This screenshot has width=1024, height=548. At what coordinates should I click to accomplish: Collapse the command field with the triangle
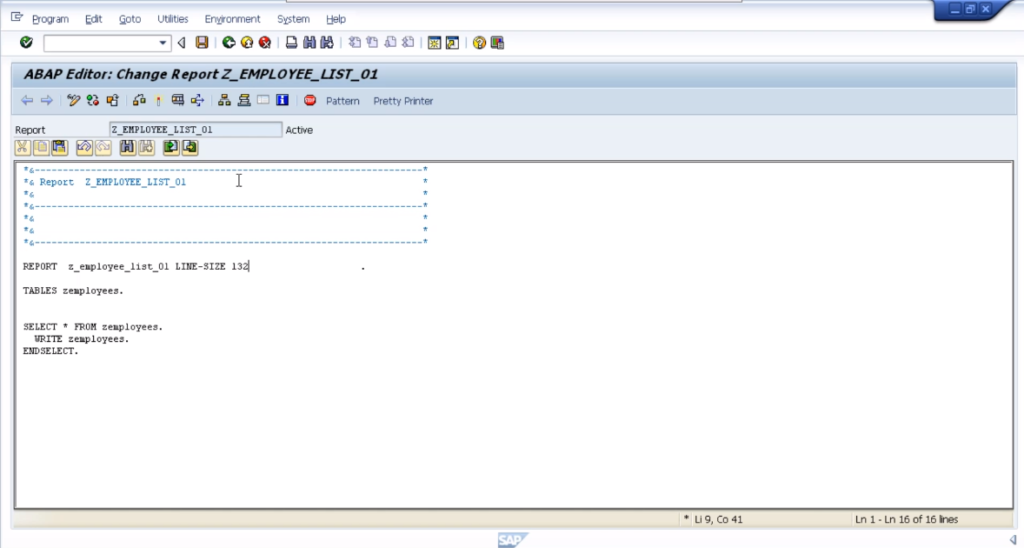(x=182, y=43)
